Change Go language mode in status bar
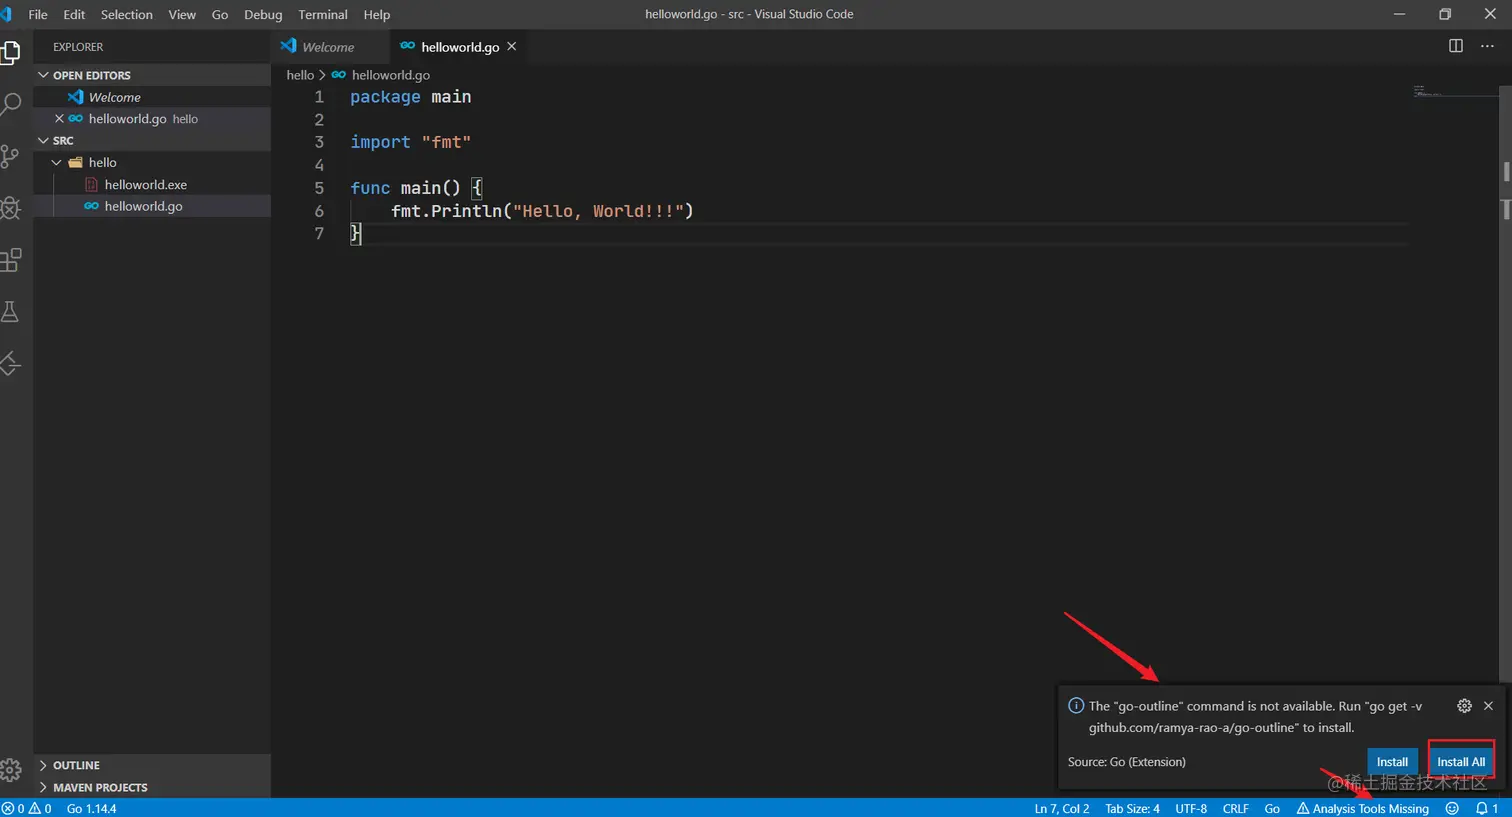The height and width of the screenshot is (817, 1512). click(1272, 808)
